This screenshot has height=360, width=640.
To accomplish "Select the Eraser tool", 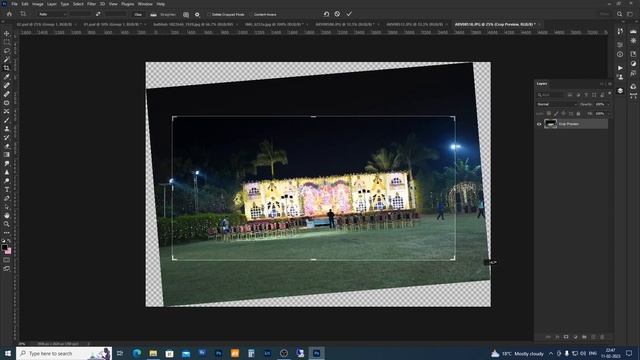I will [x=7, y=146].
